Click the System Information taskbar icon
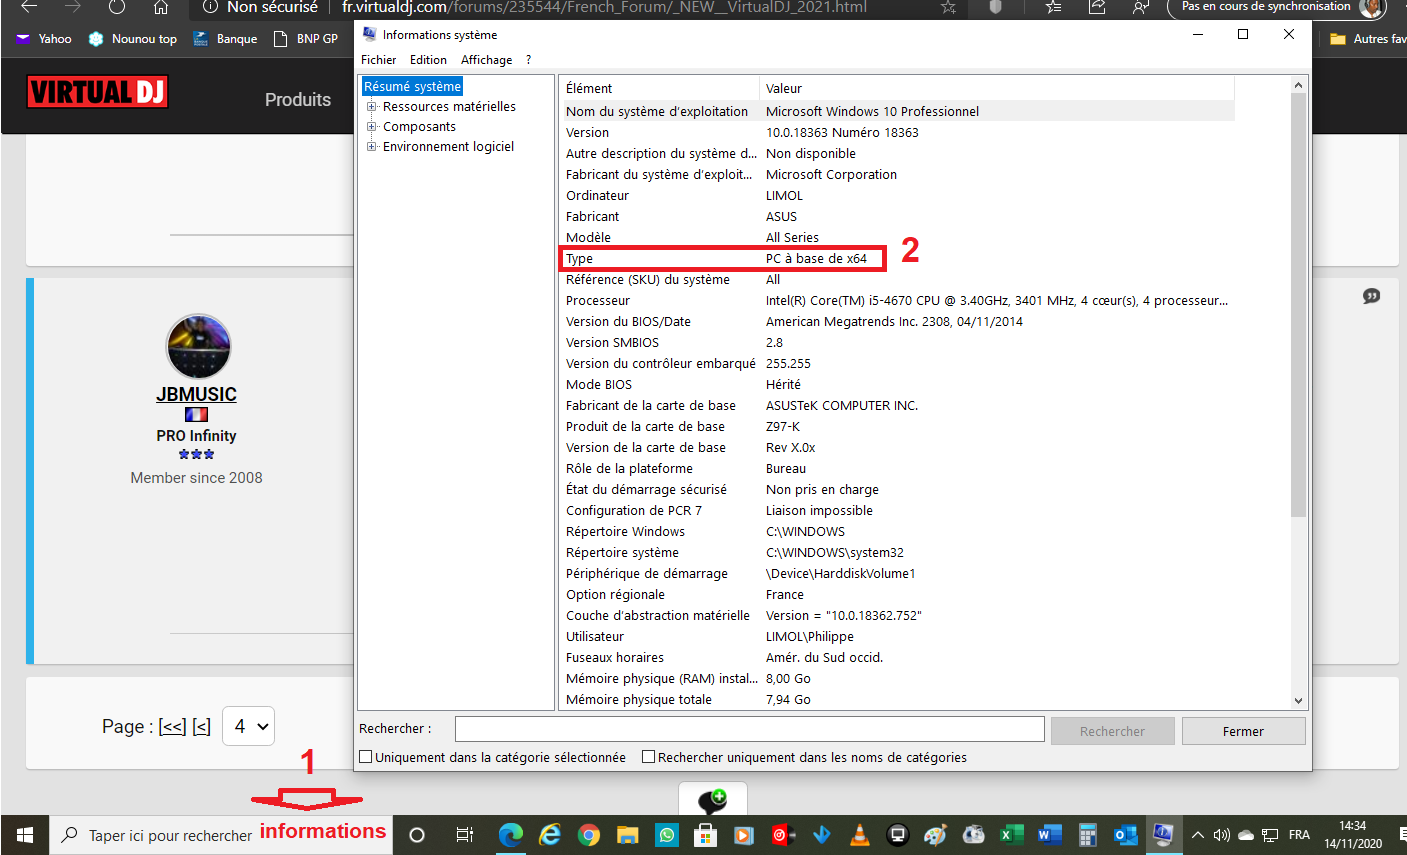 click(1163, 835)
